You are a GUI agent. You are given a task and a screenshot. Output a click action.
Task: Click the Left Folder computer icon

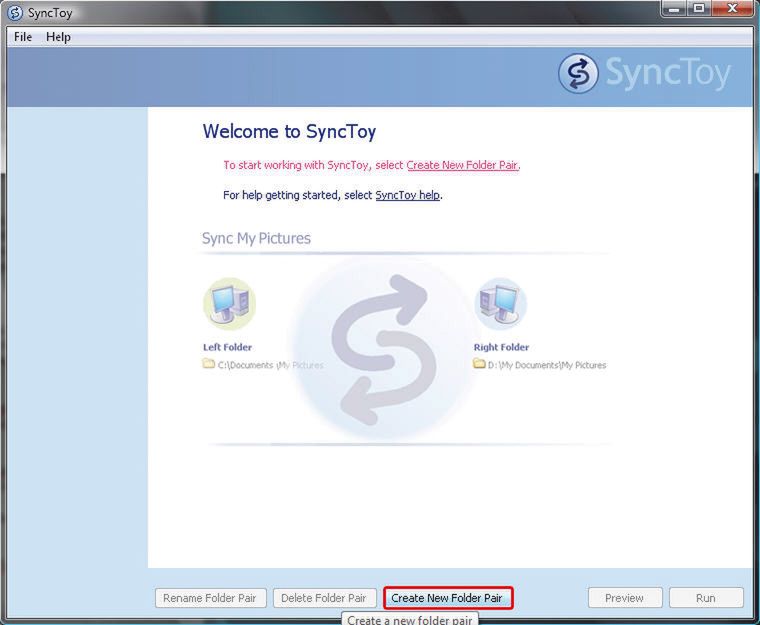pyautogui.click(x=229, y=304)
